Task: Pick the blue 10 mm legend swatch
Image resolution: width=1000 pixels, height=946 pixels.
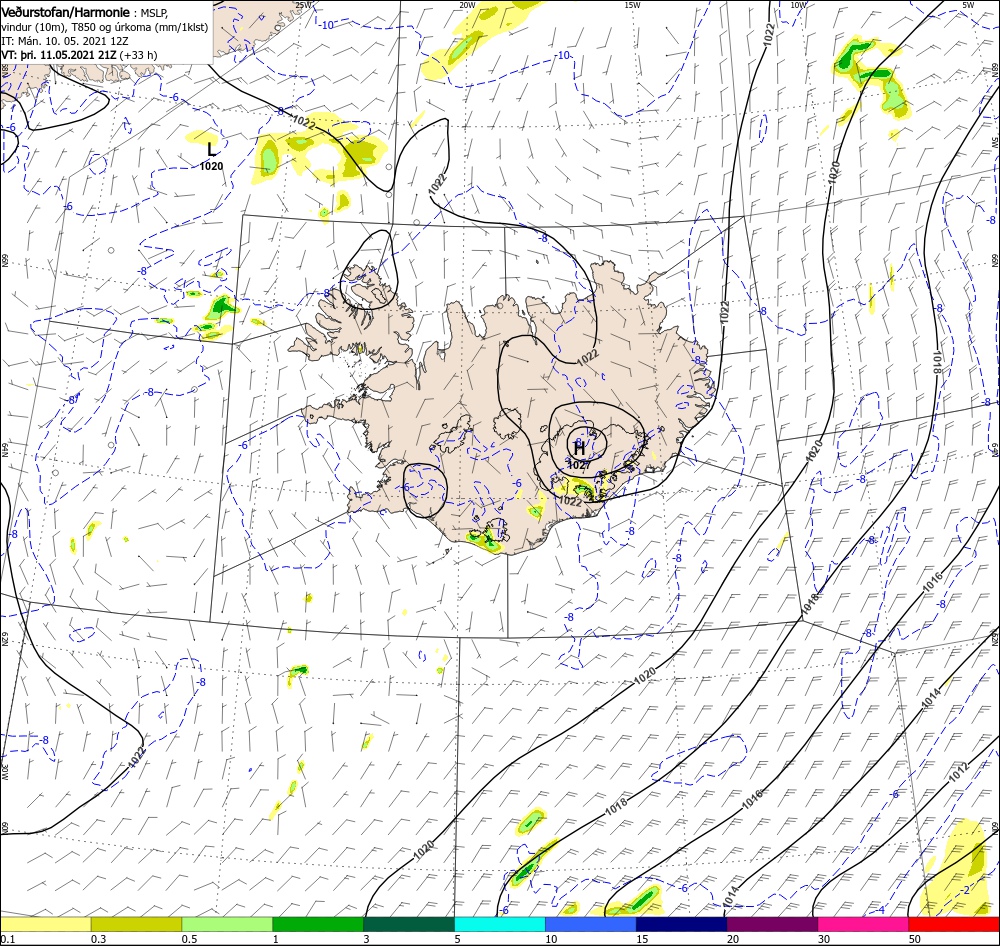Action: point(591,924)
